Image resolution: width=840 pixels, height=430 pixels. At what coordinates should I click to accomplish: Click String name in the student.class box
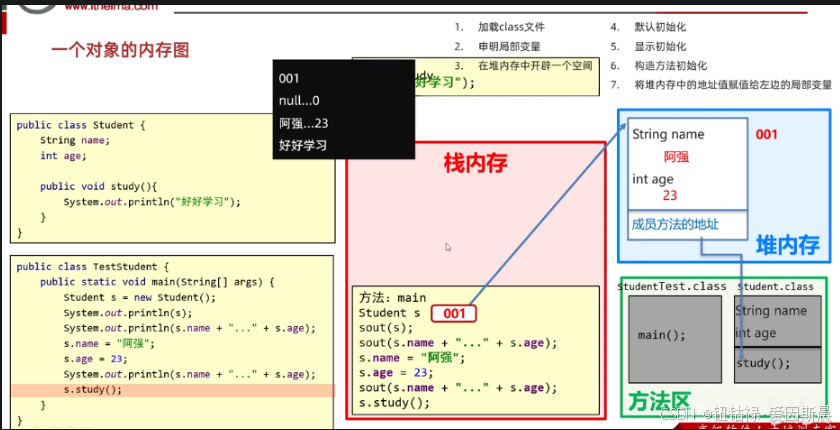[x=770, y=311]
